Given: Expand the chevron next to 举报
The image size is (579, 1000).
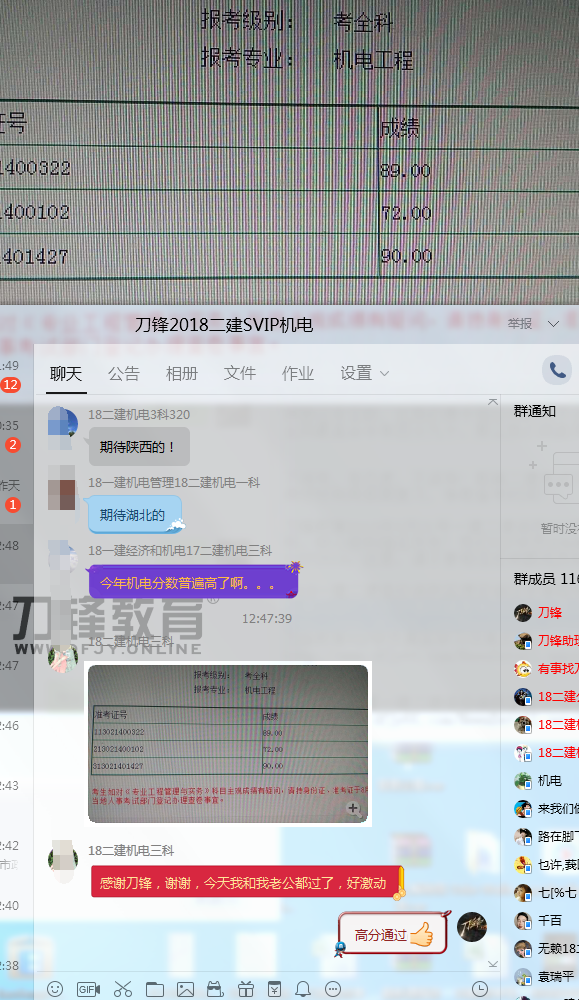Looking at the screenshot, I should point(553,324).
